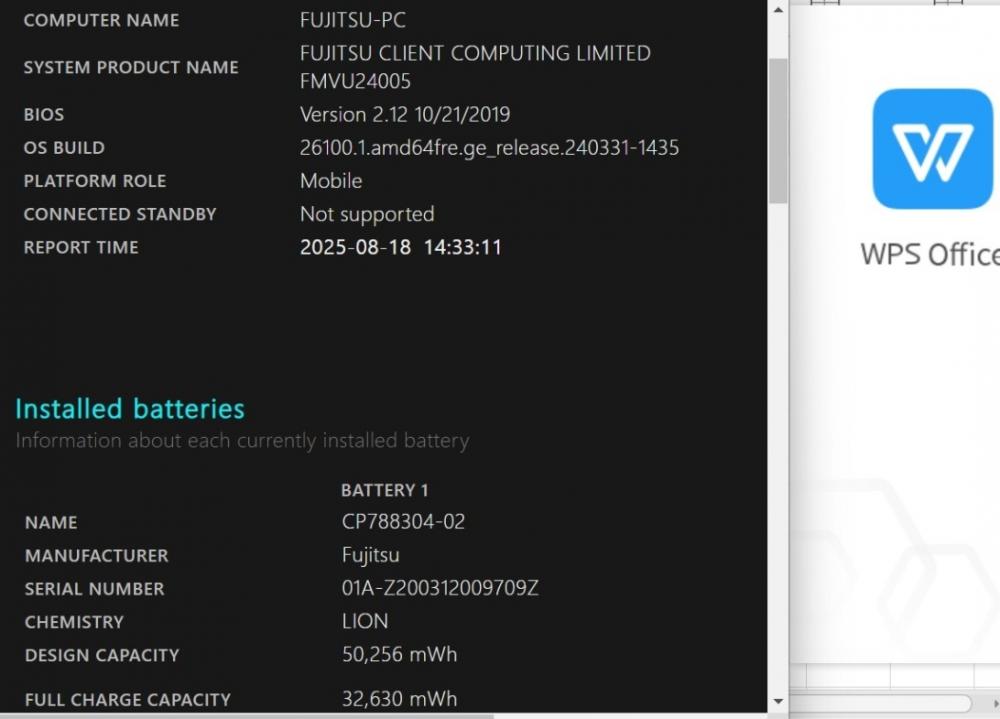
Task: Select the computer name value FUJITSU-PC
Action: coord(353,20)
